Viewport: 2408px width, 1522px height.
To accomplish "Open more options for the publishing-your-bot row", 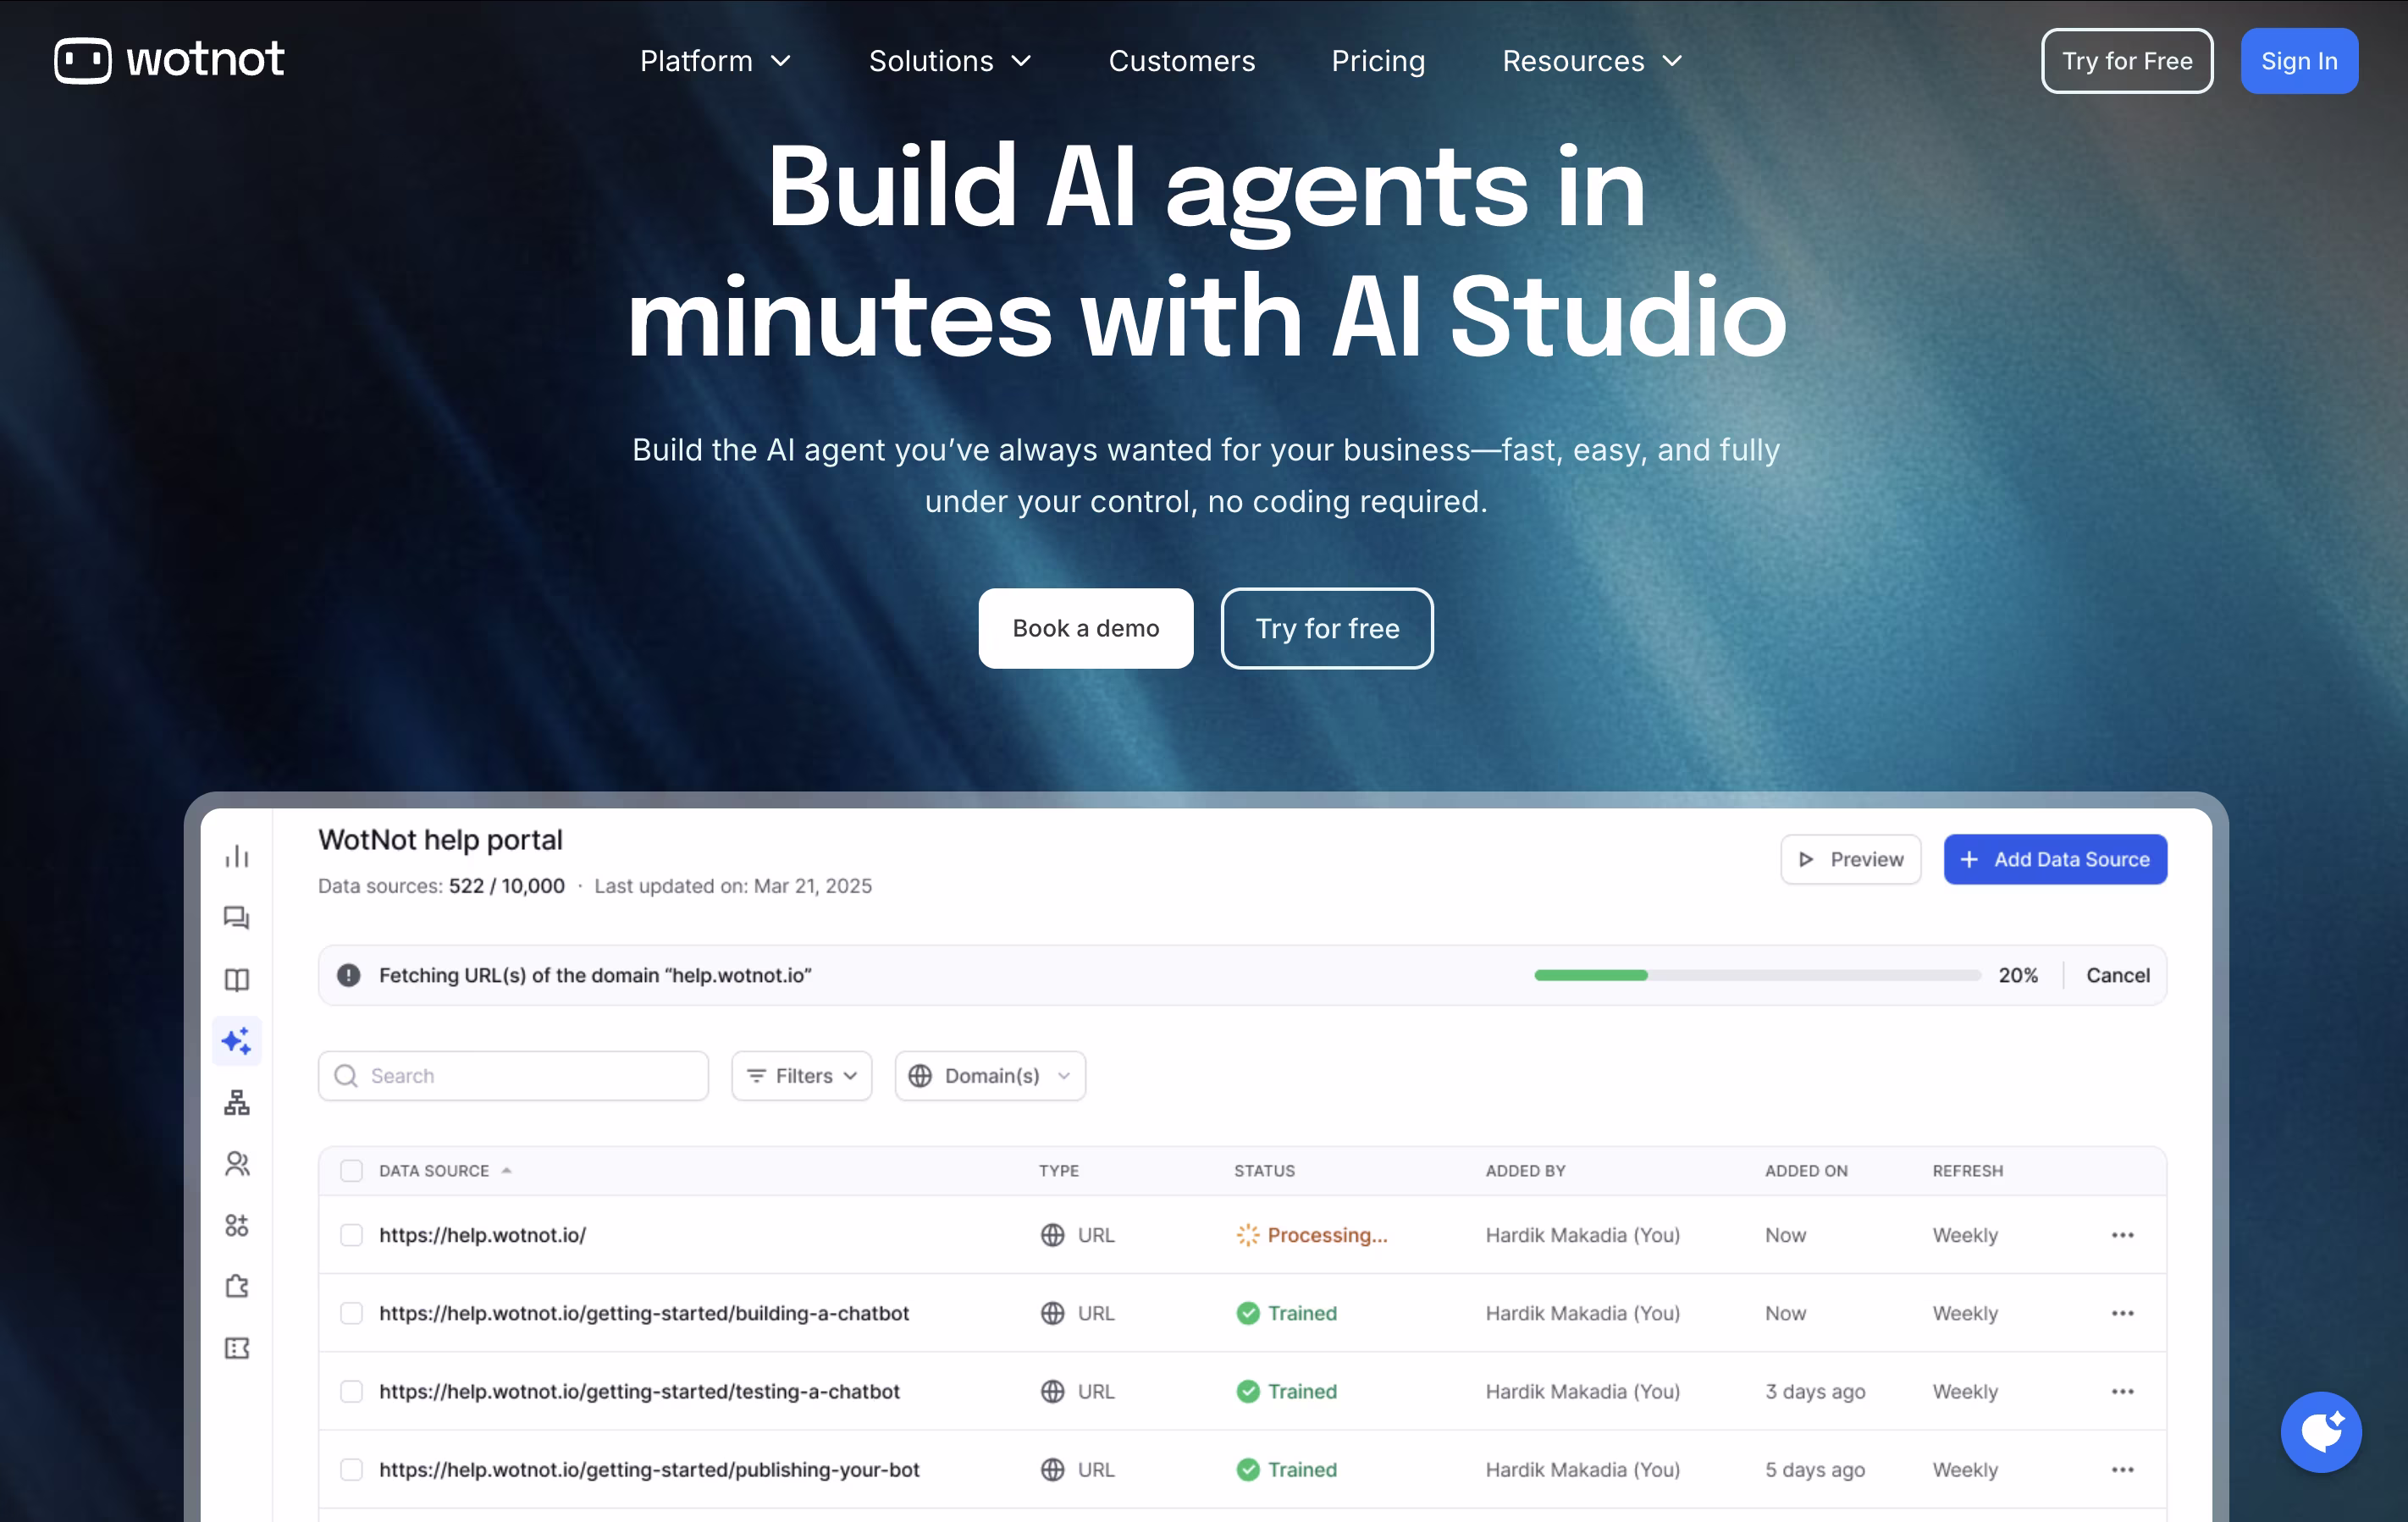I will pos(2122,1469).
